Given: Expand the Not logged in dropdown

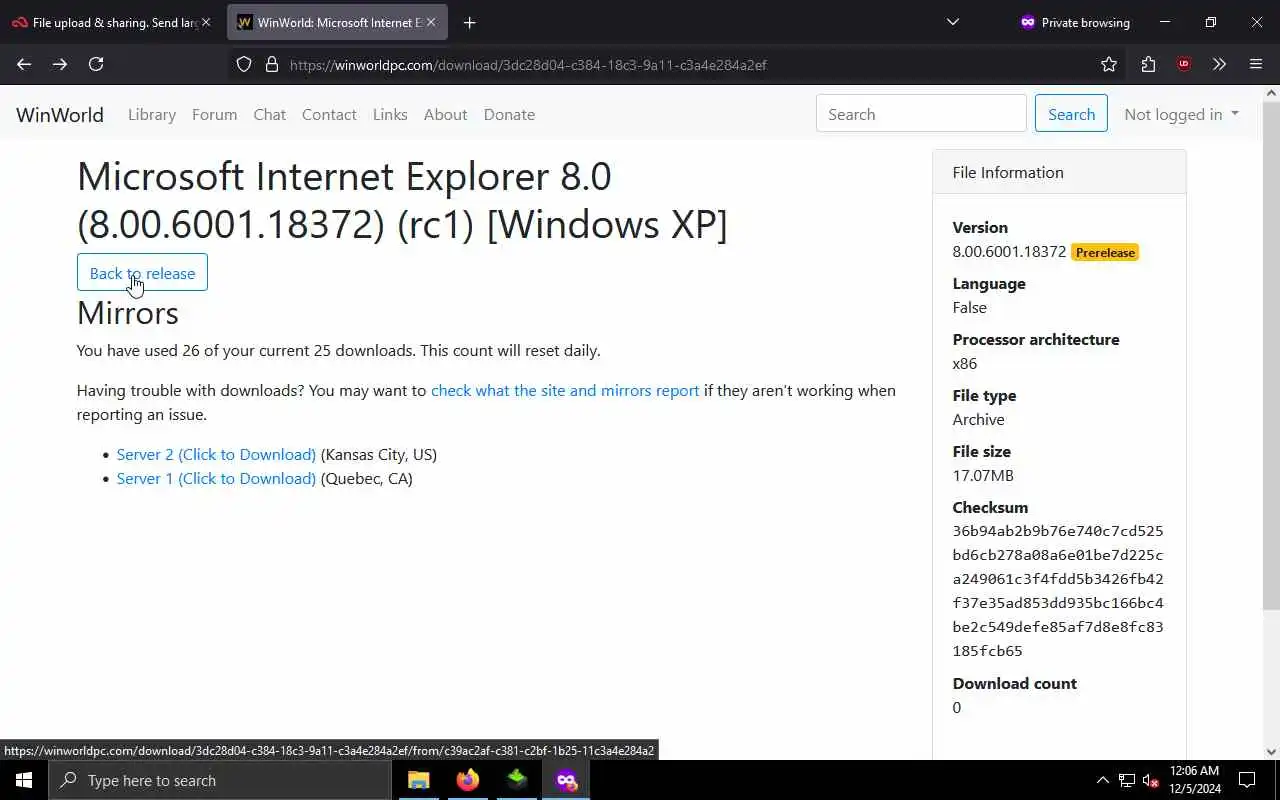Looking at the screenshot, I should pyautogui.click(x=1181, y=114).
